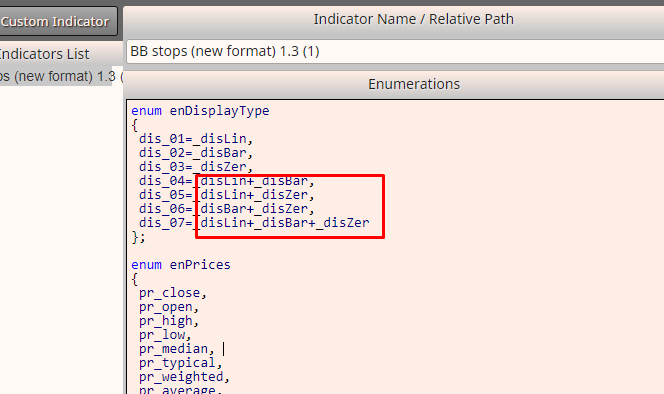Click the 'dis_04=_disLin+_disBar,' line

(227, 181)
